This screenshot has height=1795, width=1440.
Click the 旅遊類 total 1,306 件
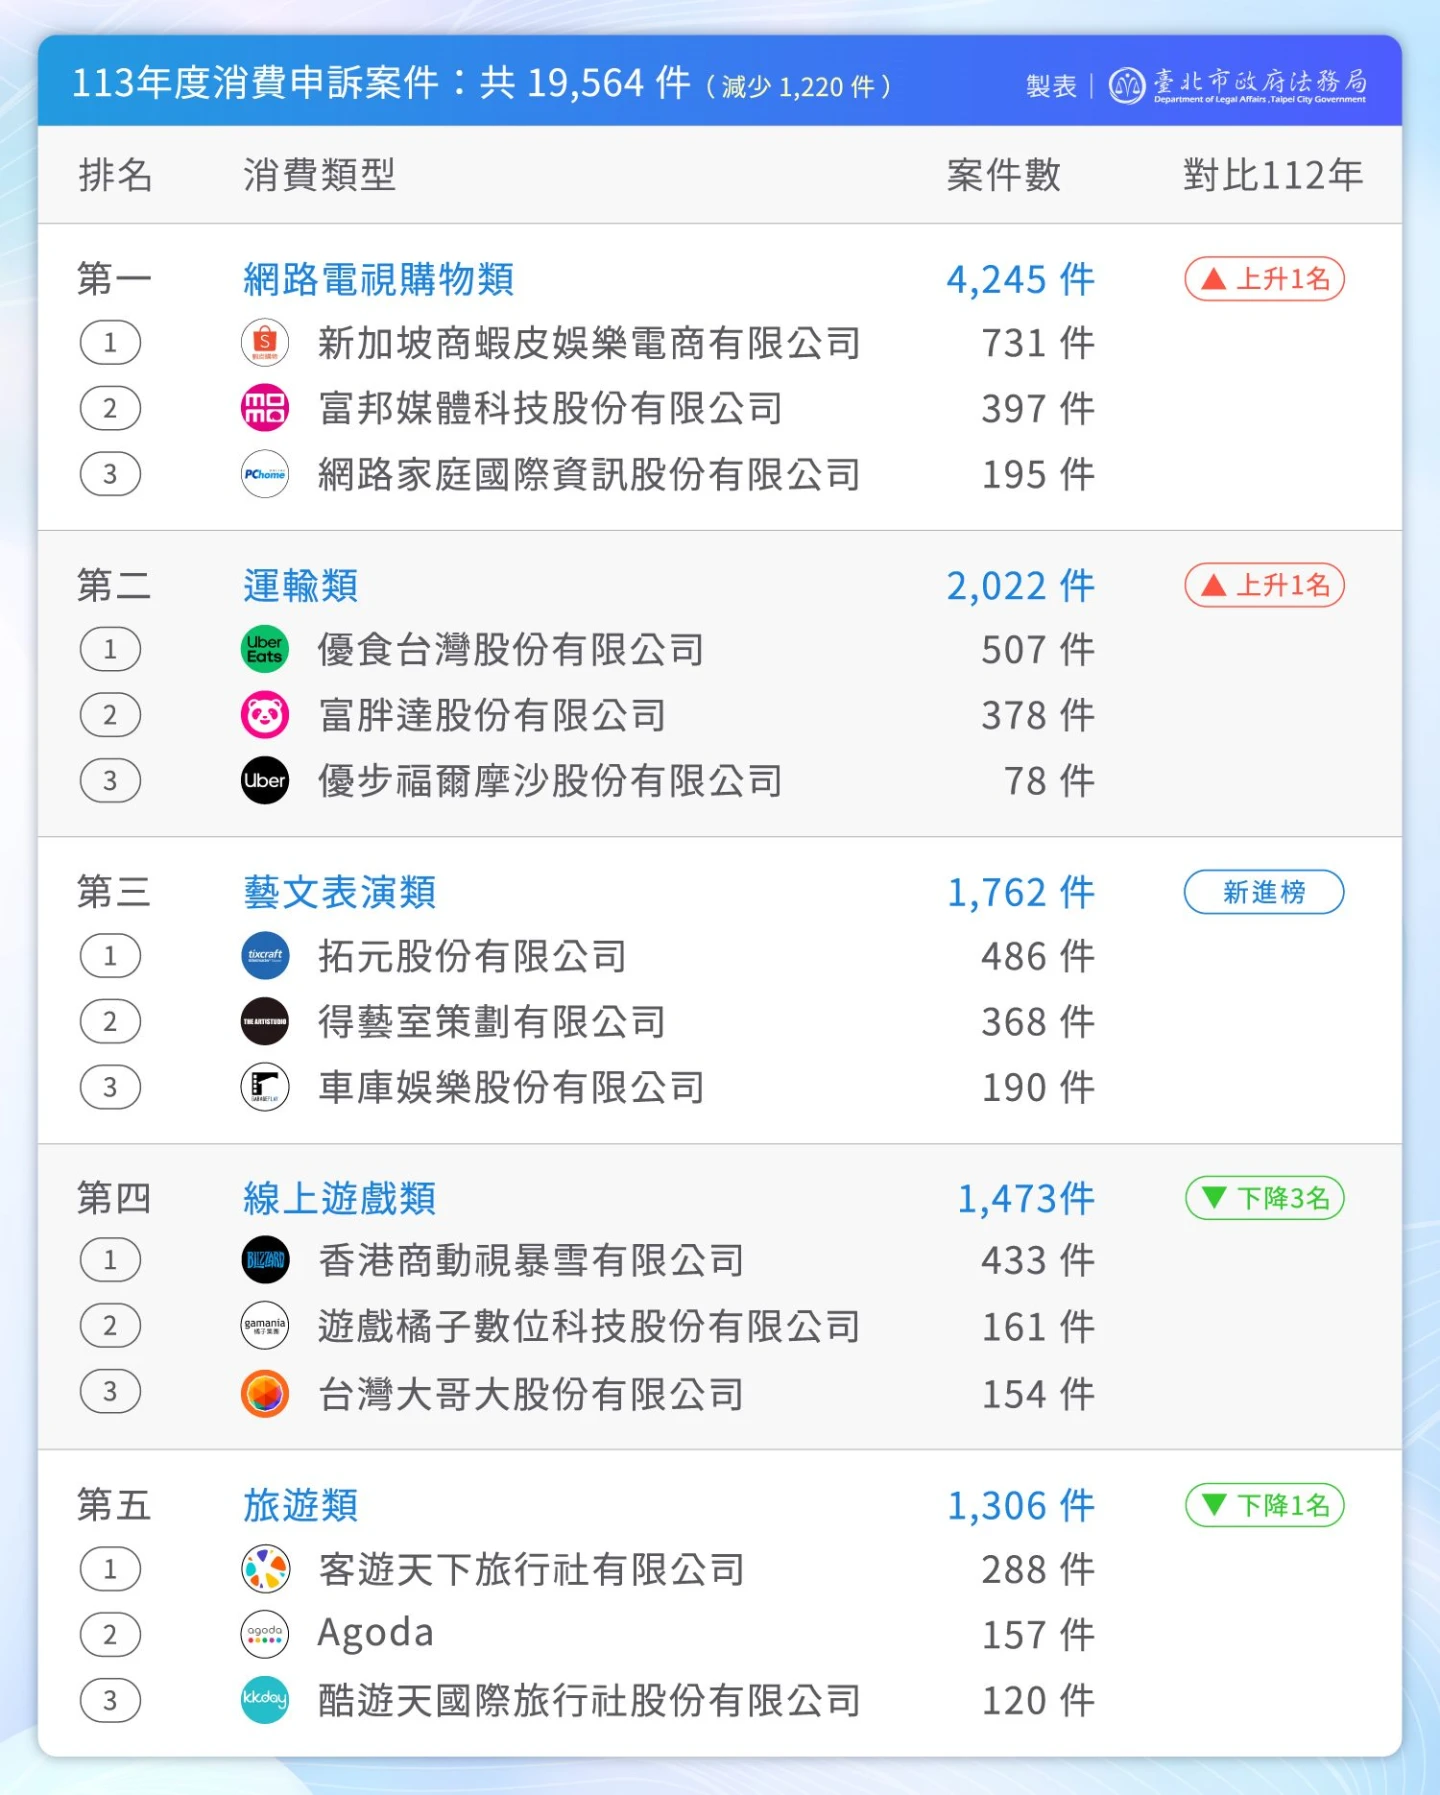pyautogui.click(x=1020, y=1506)
